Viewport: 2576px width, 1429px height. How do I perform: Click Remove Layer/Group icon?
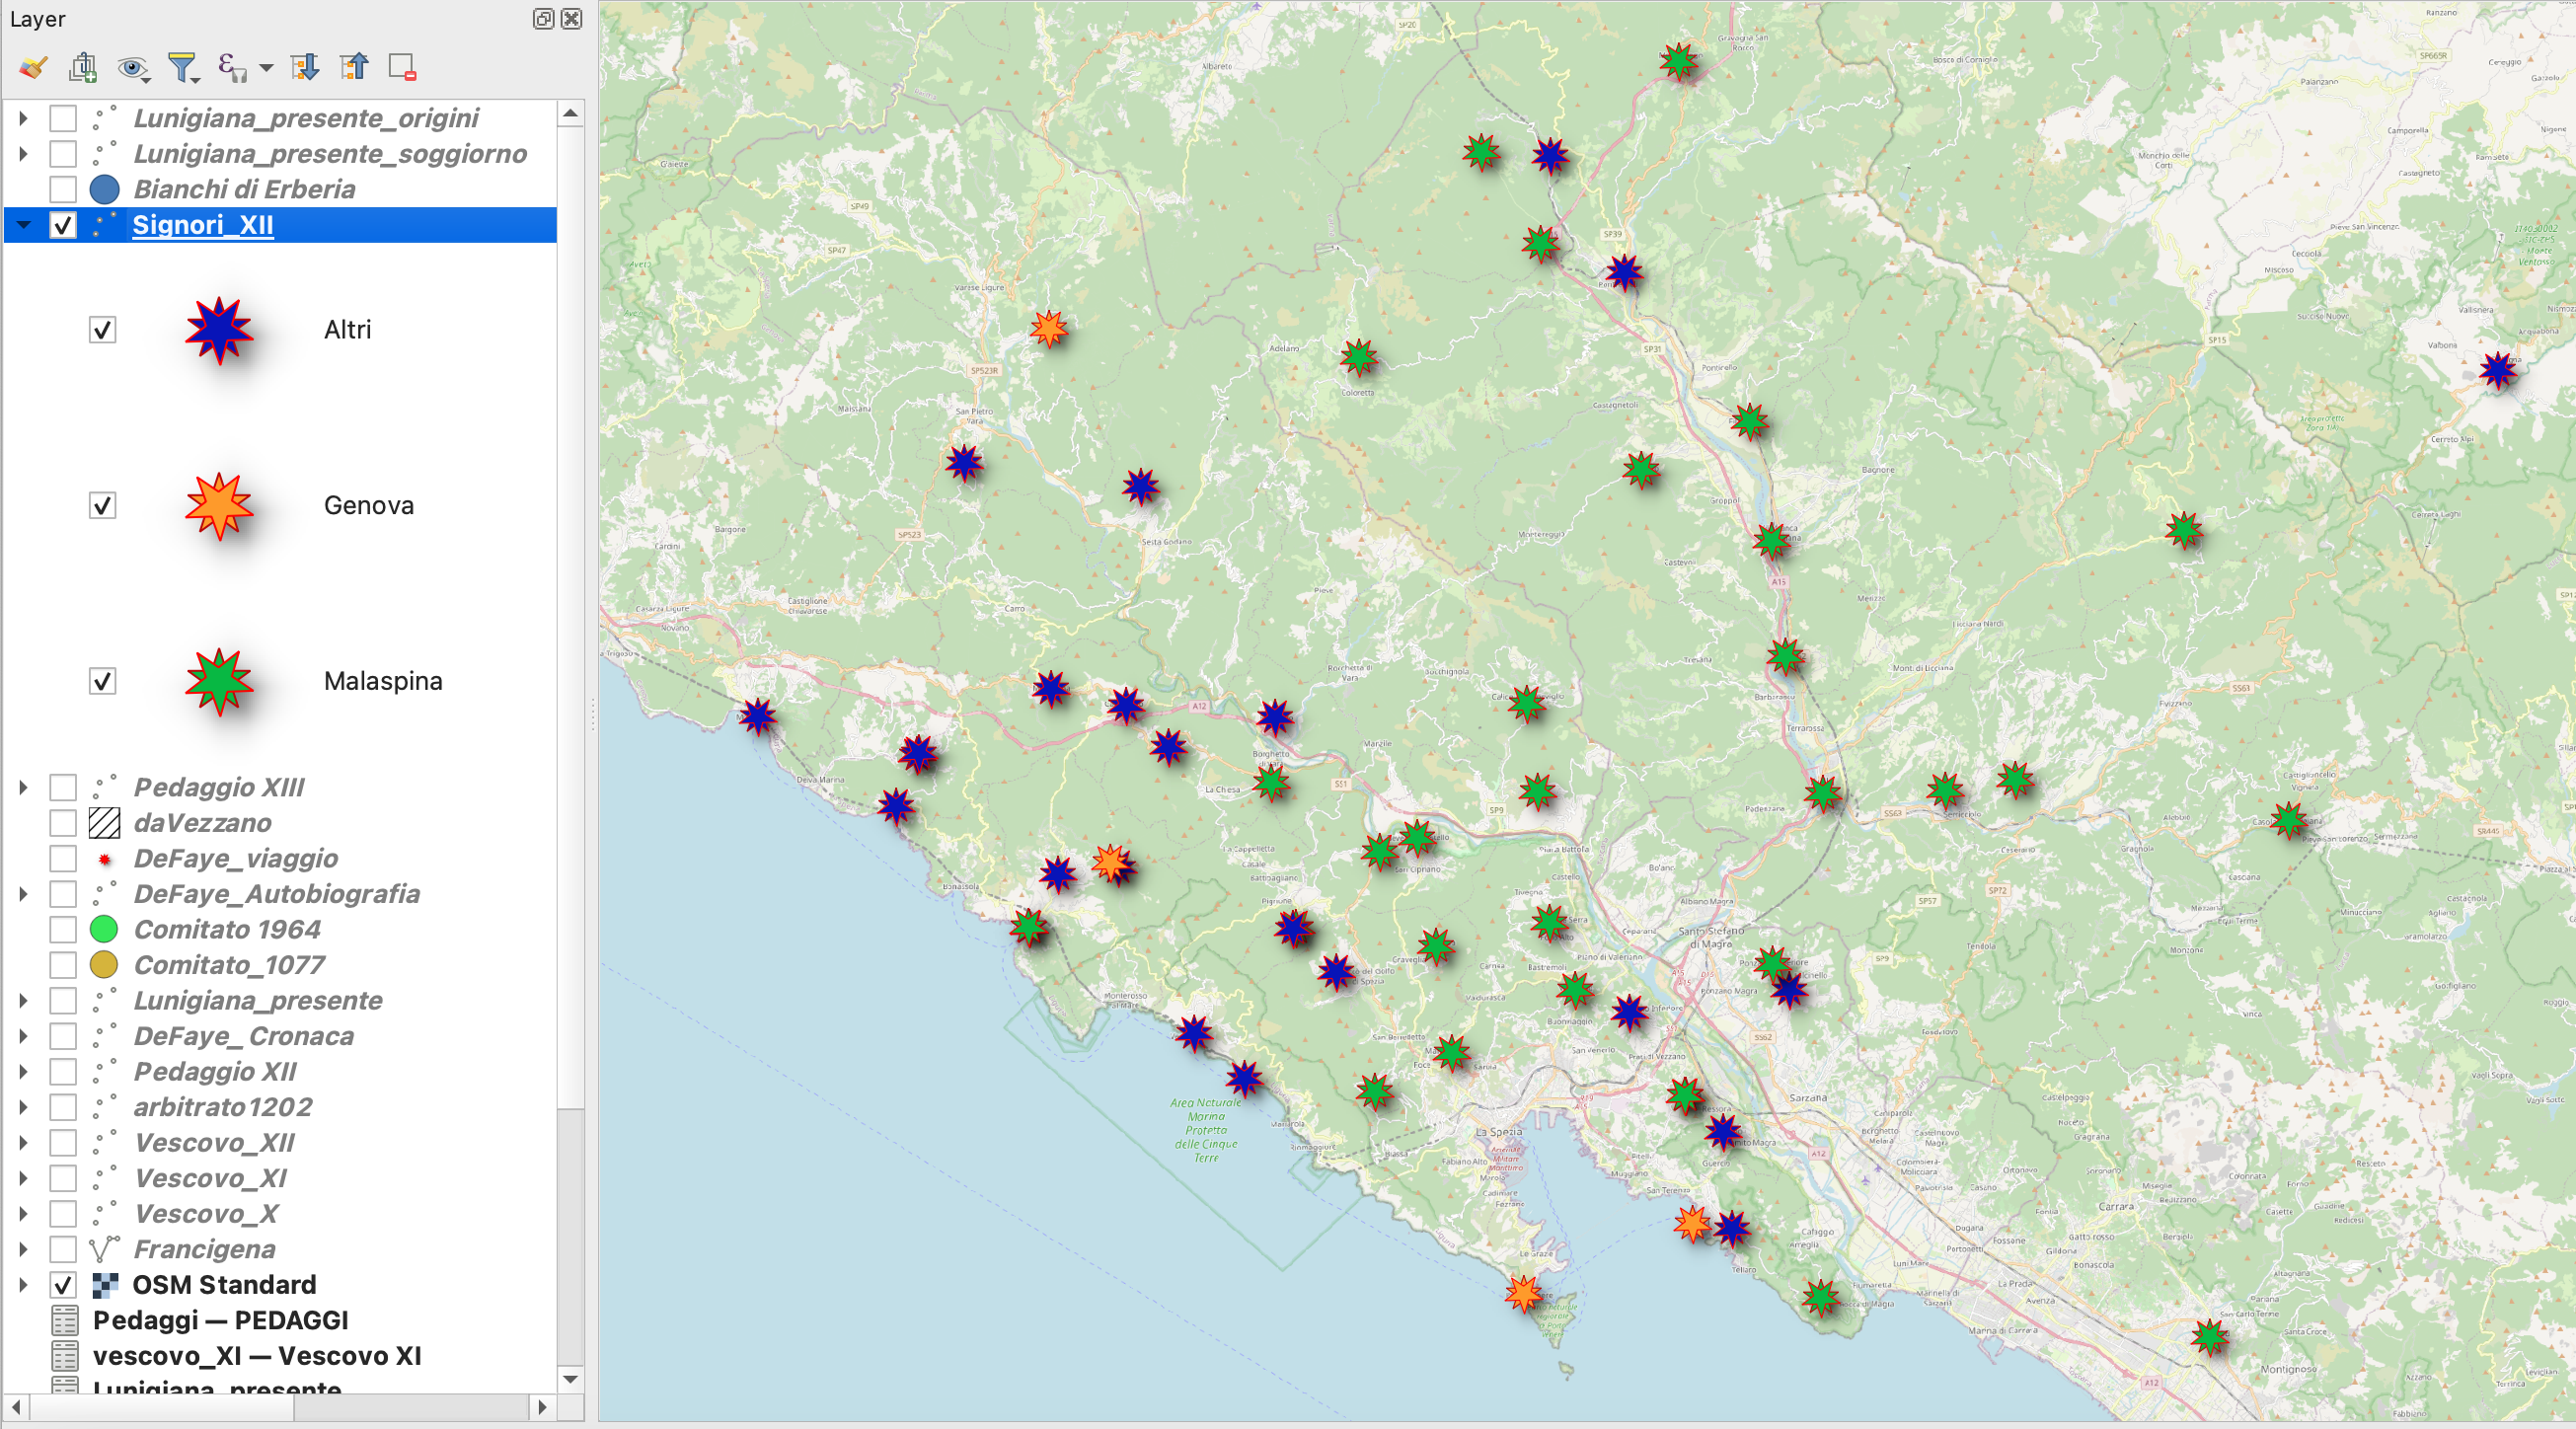click(x=402, y=67)
